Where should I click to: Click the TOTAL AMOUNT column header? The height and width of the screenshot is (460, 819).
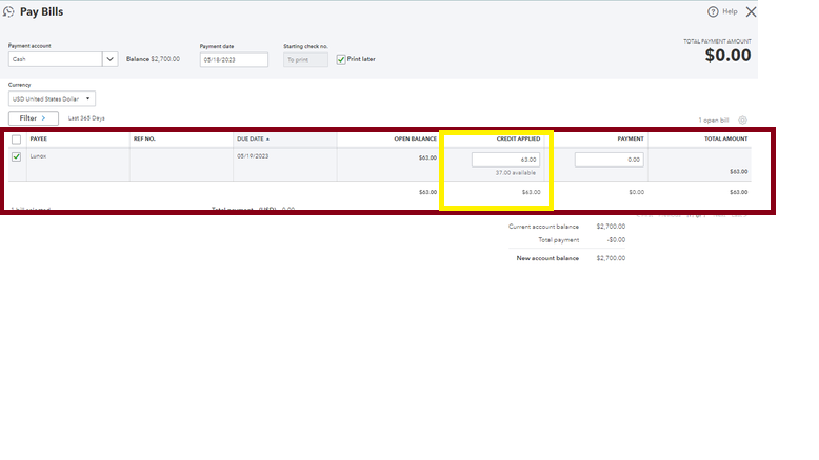[x=726, y=139]
